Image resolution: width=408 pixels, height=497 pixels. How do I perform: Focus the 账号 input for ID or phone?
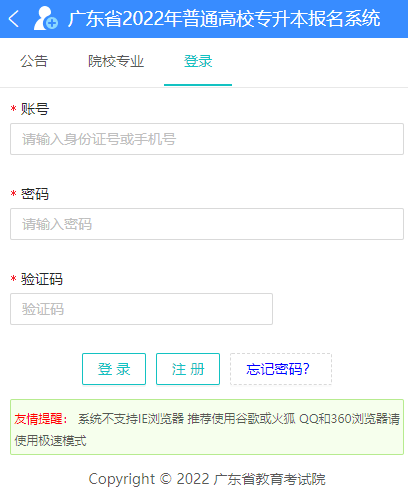point(207,139)
